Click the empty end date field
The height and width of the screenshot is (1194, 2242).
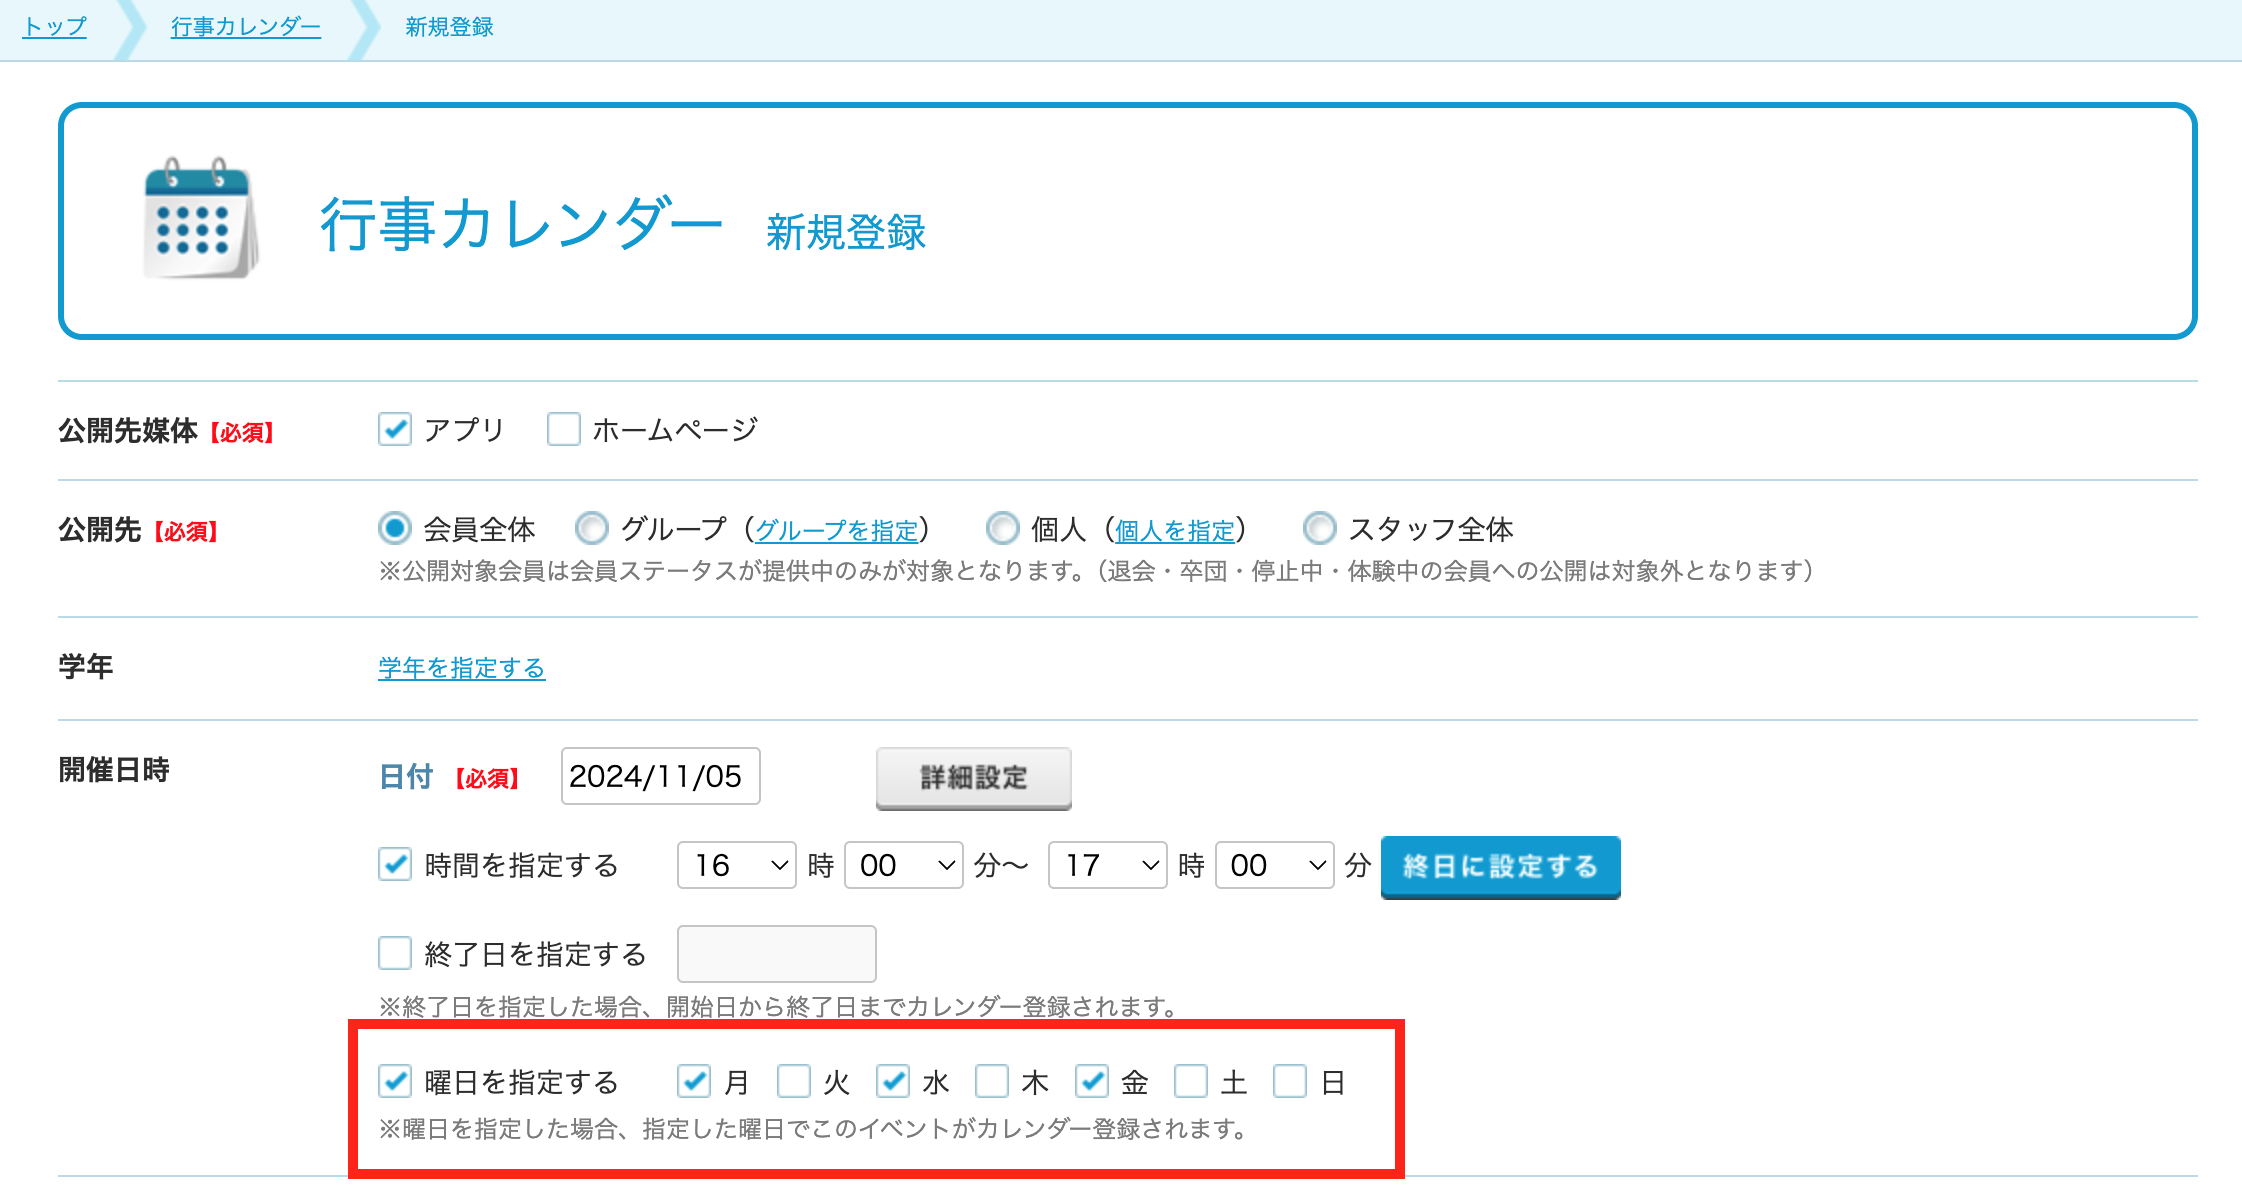[x=777, y=954]
